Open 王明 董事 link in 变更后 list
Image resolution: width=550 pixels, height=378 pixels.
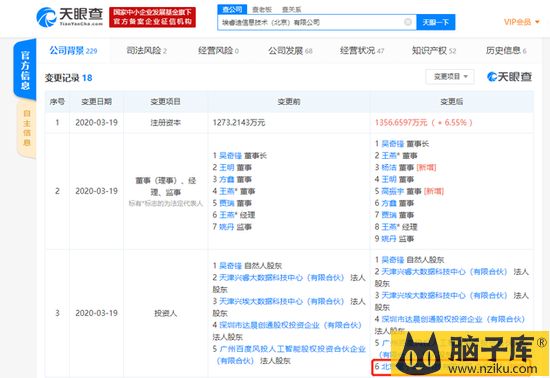click(389, 180)
